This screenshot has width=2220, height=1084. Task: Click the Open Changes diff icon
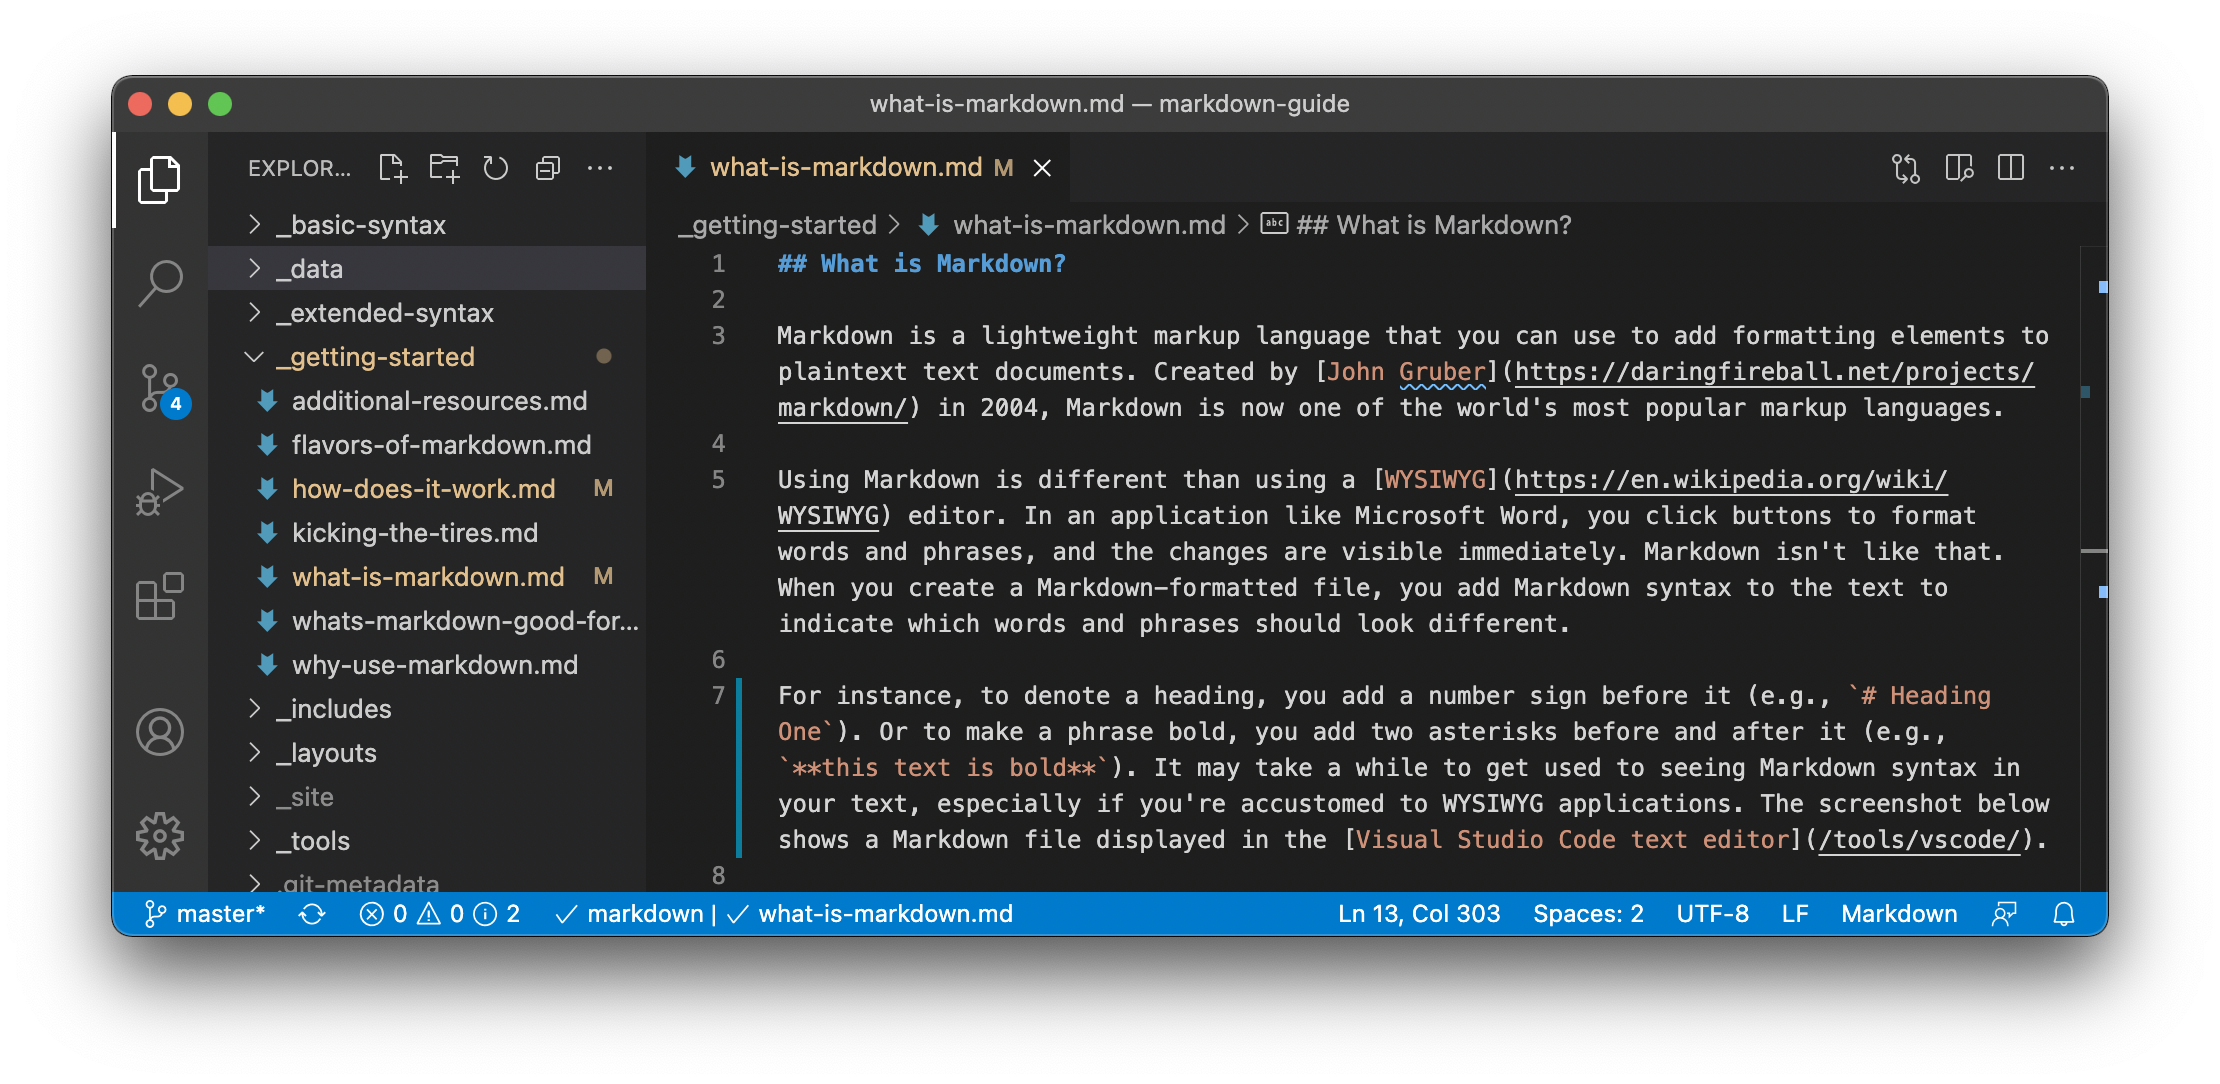1906,169
